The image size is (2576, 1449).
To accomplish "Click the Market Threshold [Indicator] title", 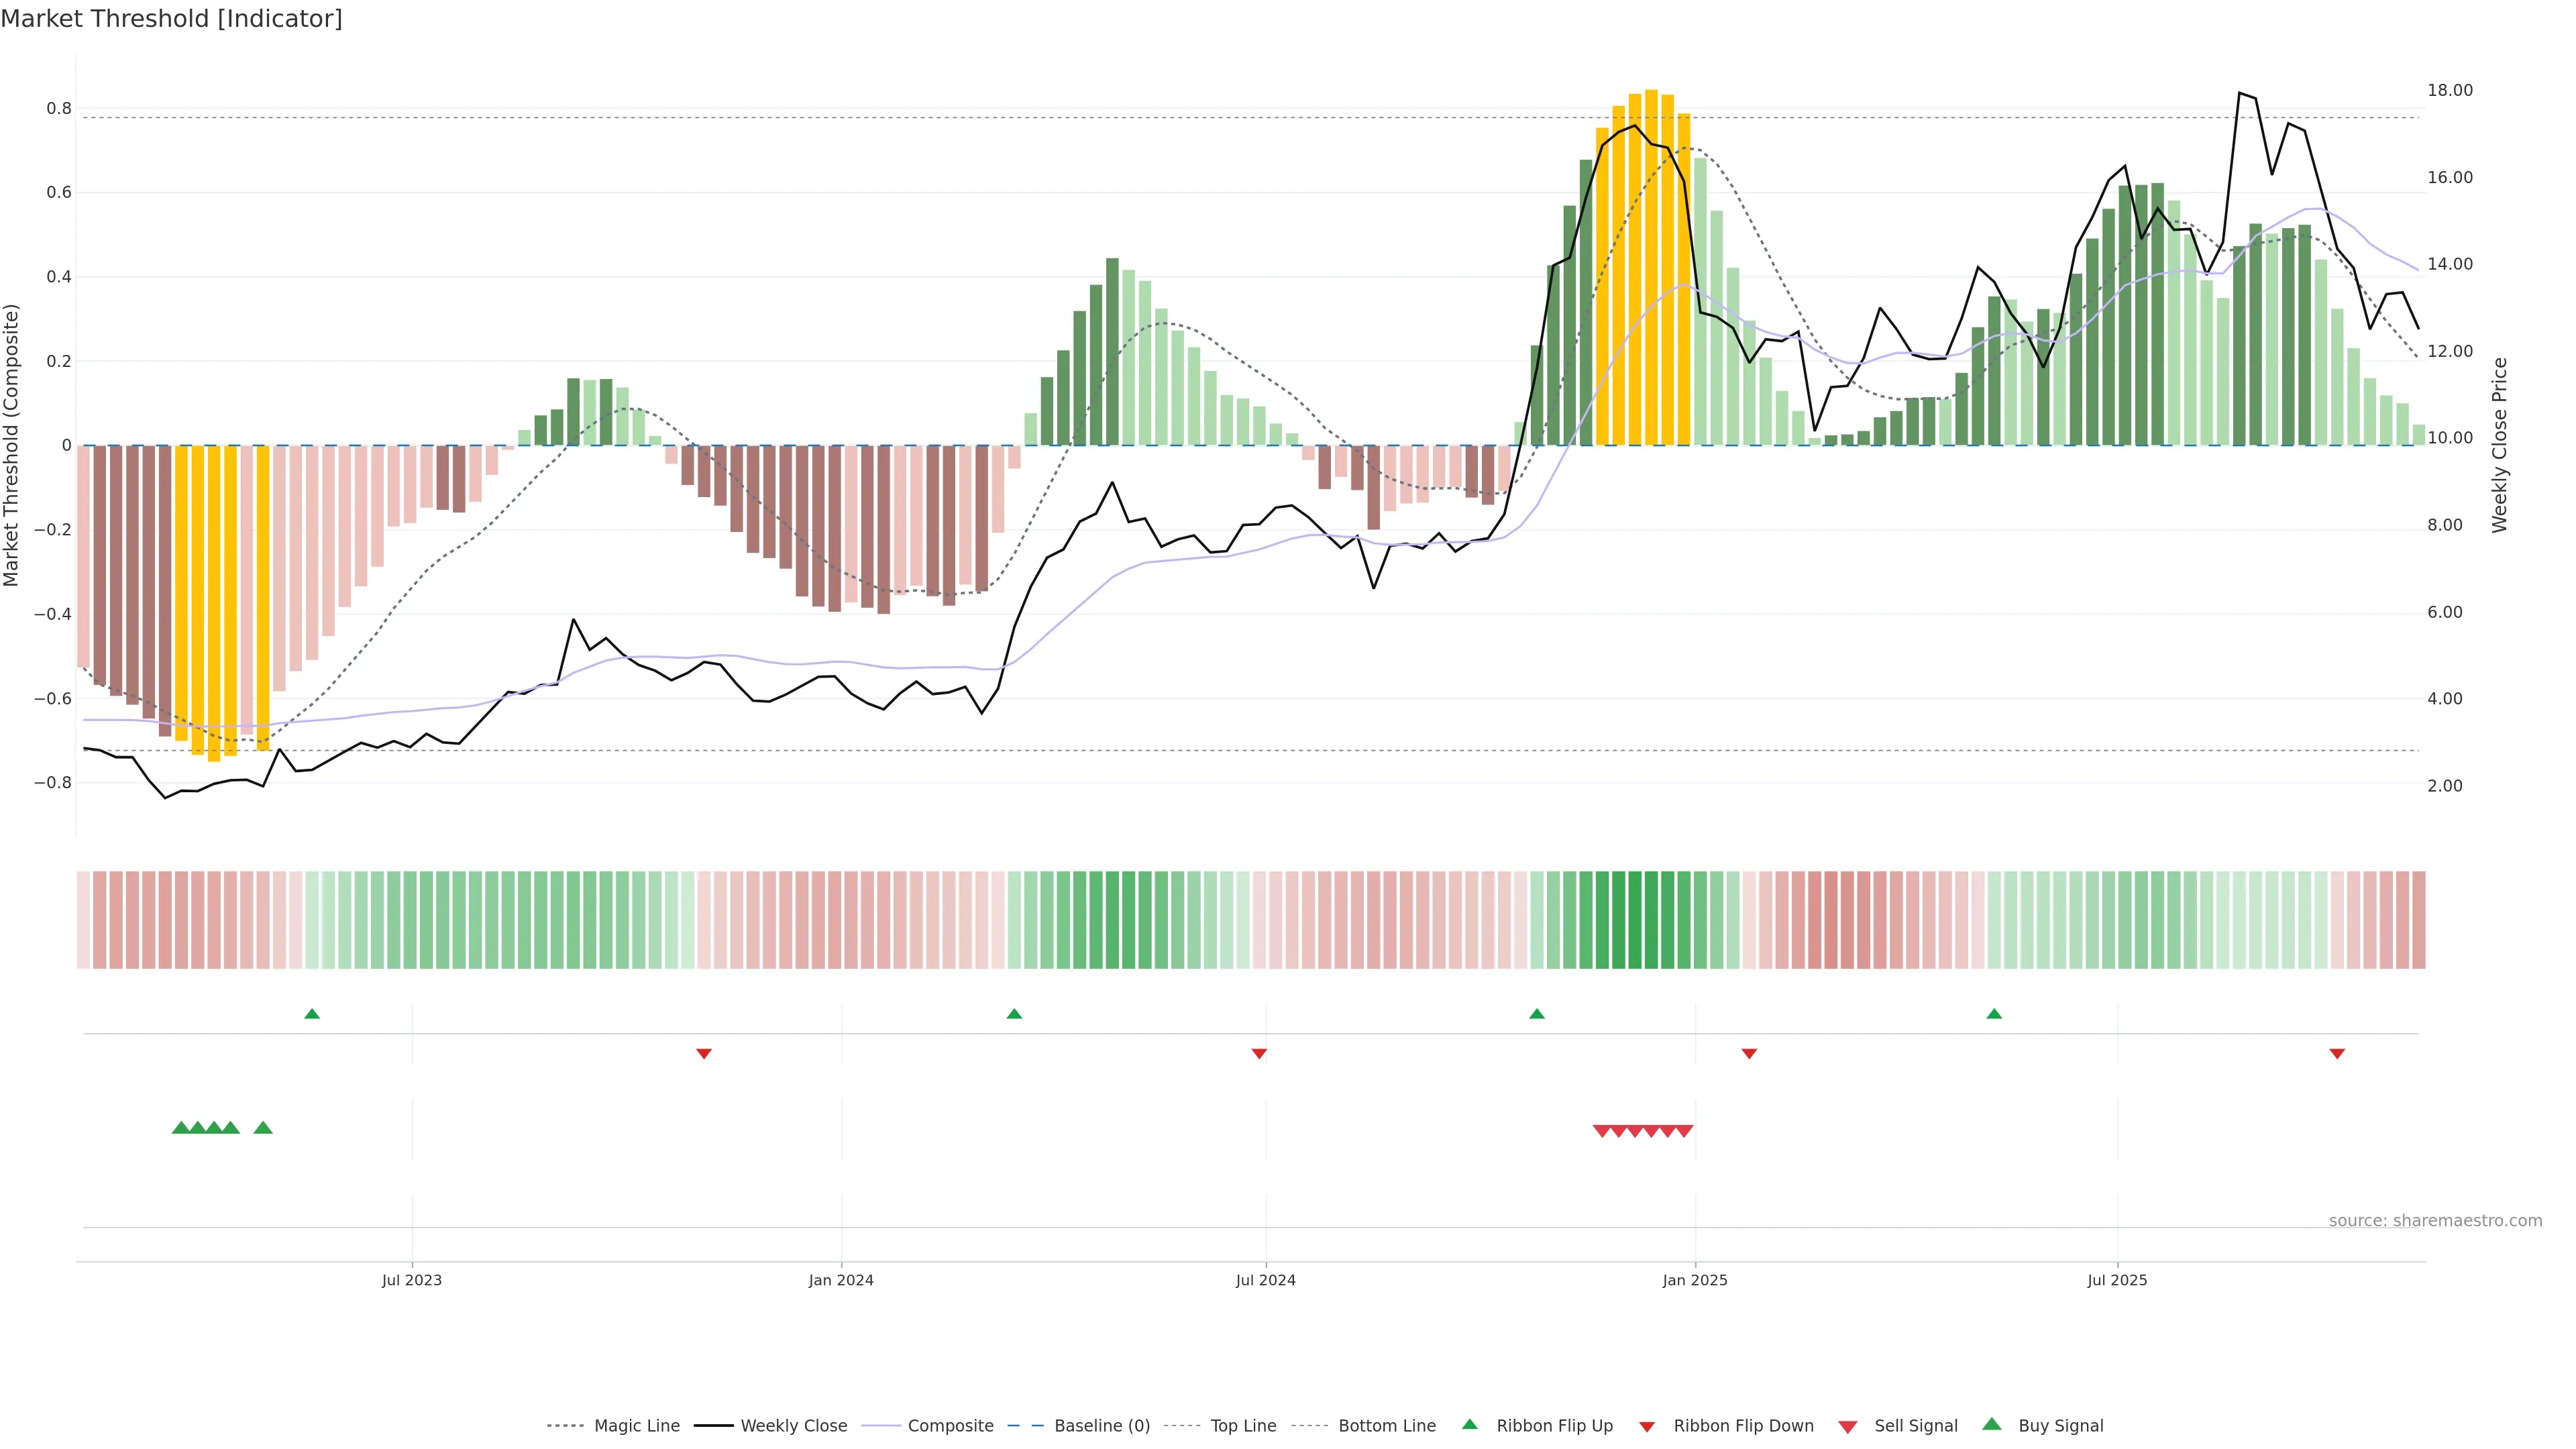I will click(x=172, y=19).
